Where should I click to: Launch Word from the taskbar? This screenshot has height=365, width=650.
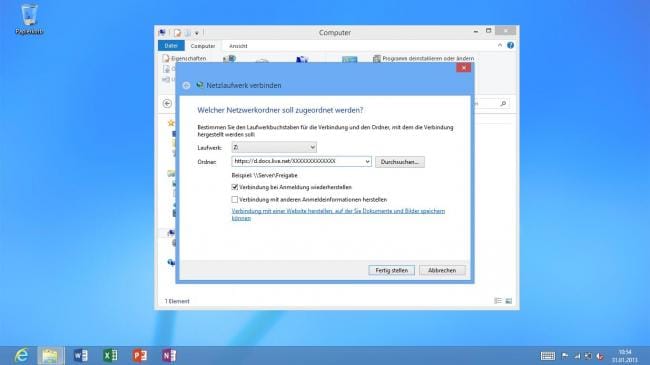tap(81, 355)
